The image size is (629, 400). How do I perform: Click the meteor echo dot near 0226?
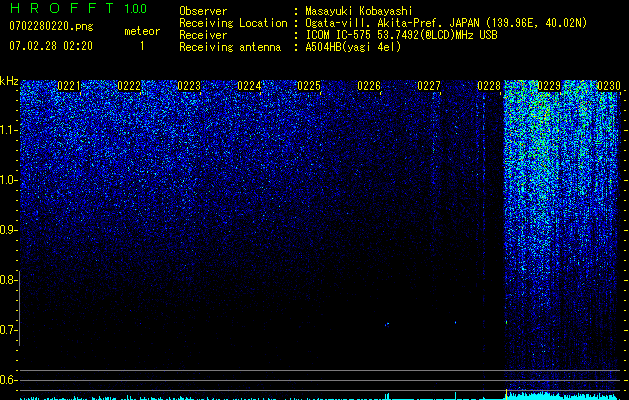tap(387, 324)
